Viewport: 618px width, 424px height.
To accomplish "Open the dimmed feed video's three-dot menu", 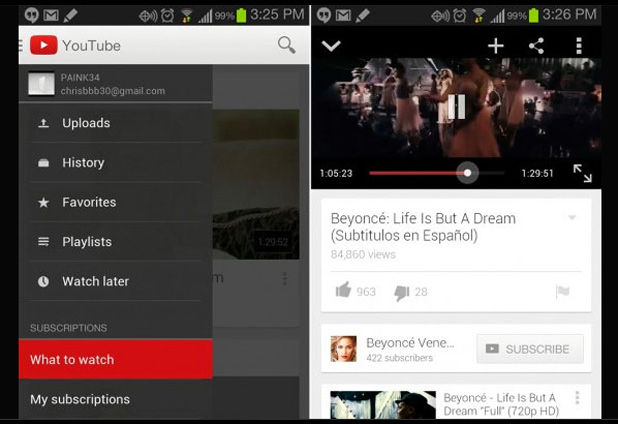I will pyautogui.click(x=285, y=279).
